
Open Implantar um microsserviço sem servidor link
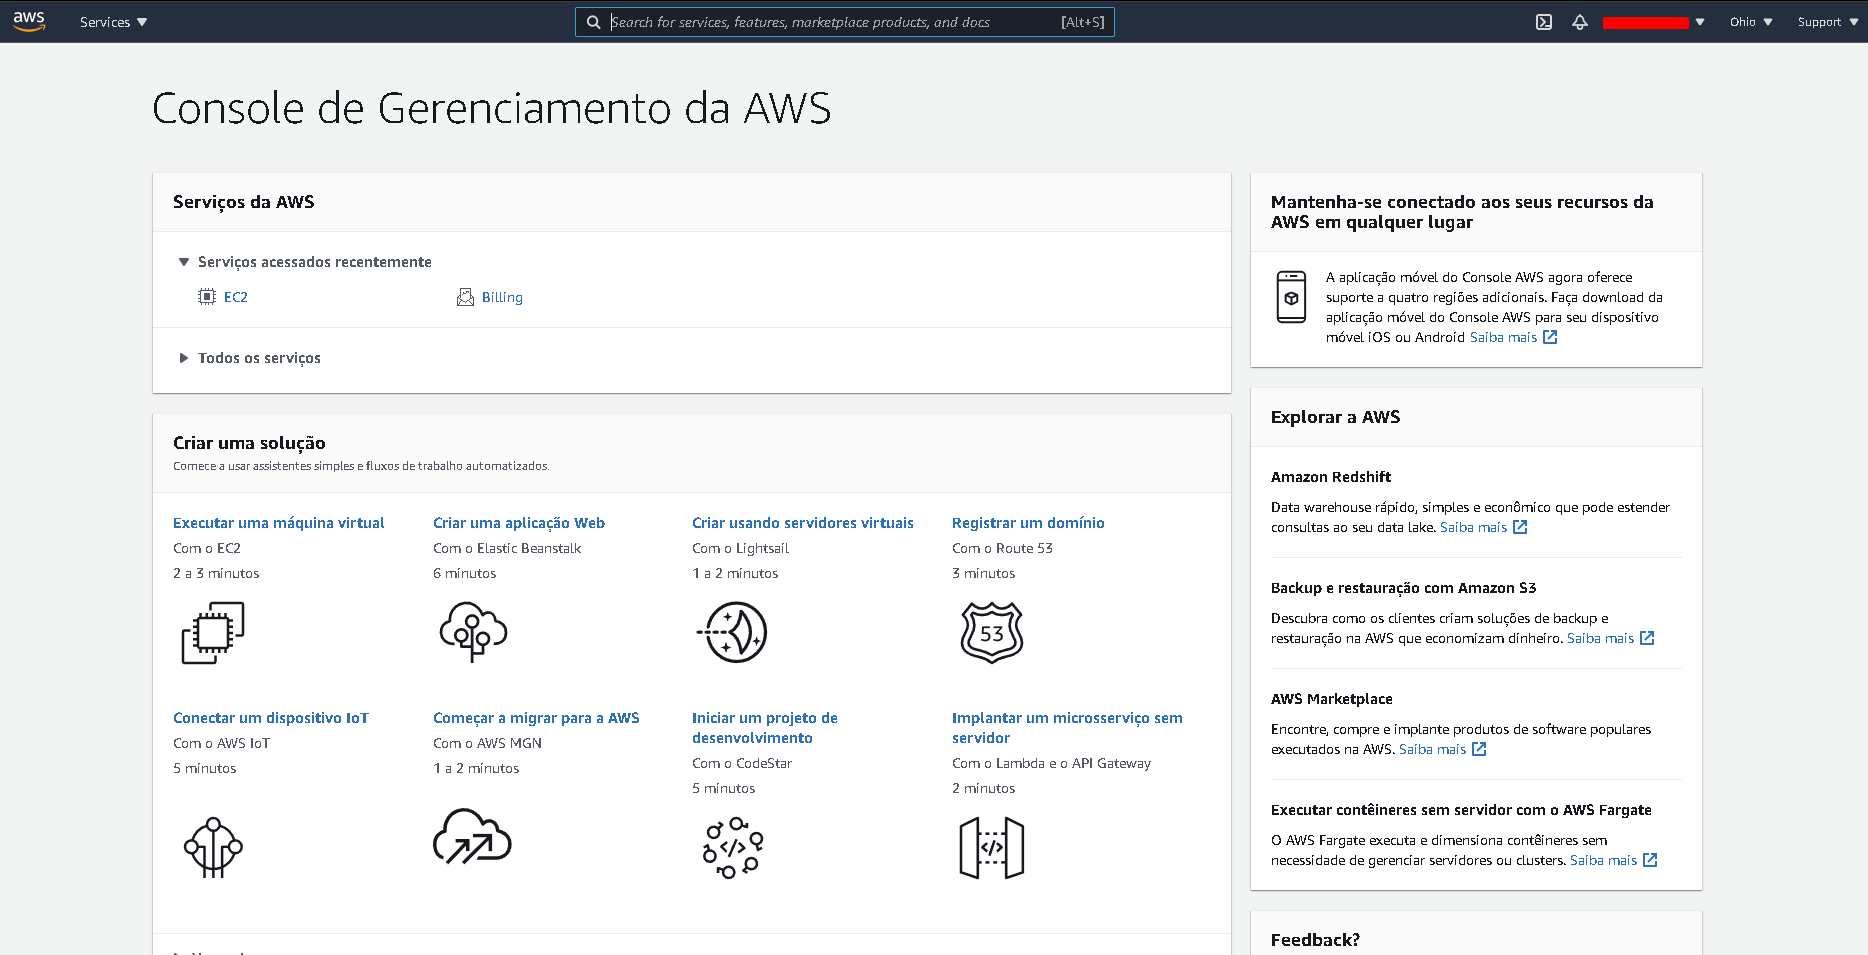1067,728
